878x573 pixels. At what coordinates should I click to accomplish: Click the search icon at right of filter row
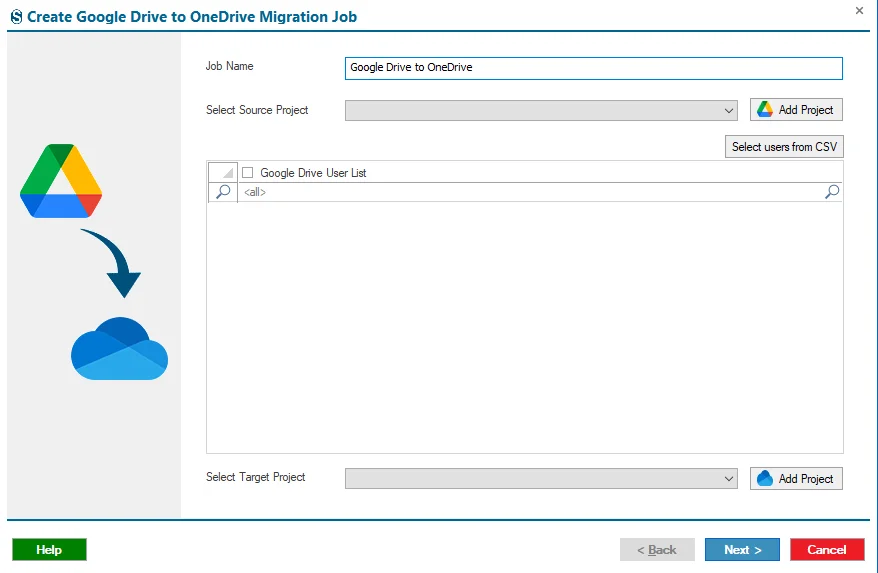(x=832, y=192)
